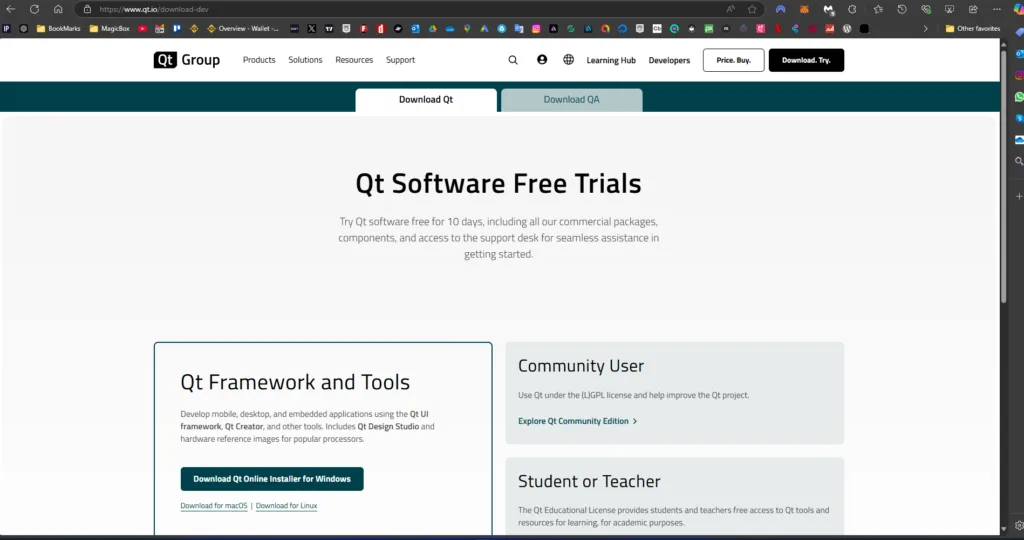Open the Products menu

(259, 59)
